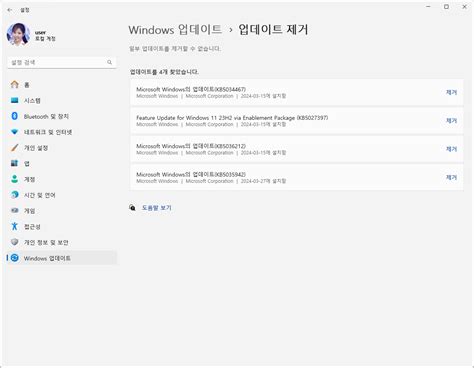The image size is (474, 368).
Task: Select Windows 업데이트 sidebar icon
Action: (x=14, y=258)
